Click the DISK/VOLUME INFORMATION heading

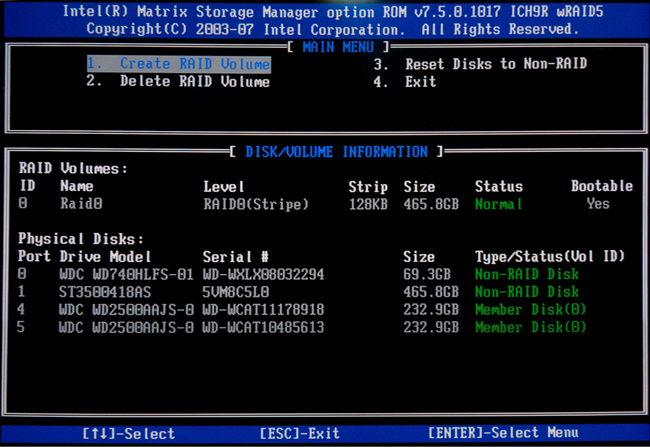point(336,152)
